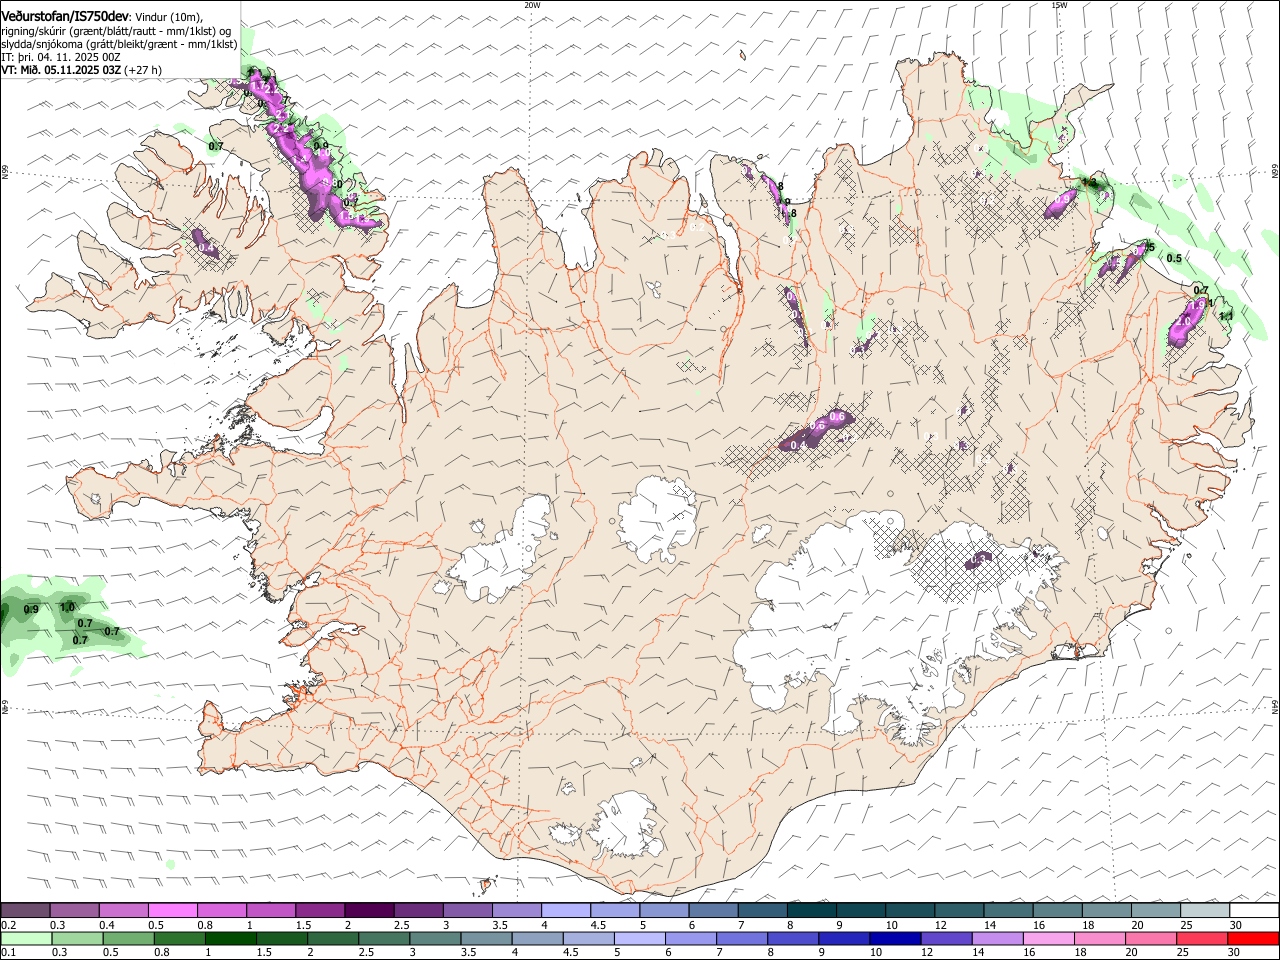1280x960 pixels.
Task: Click the snow scale swatch starting at 6
Action: 711,911
